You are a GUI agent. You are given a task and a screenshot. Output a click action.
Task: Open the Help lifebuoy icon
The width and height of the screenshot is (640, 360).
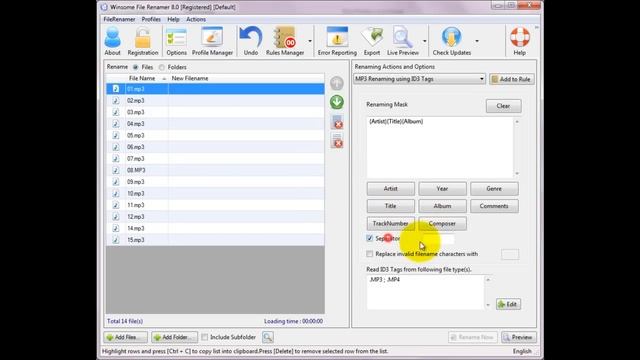click(520, 41)
